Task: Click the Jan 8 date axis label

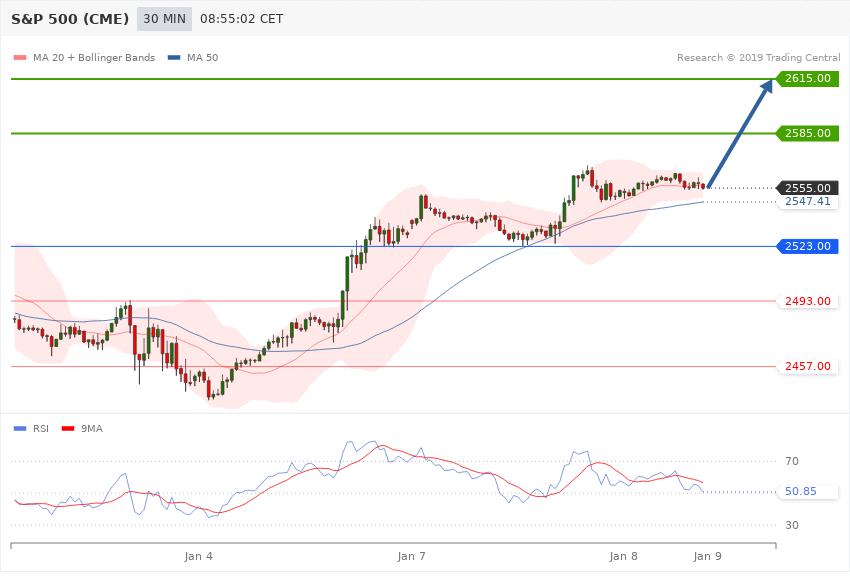Action: point(623,556)
